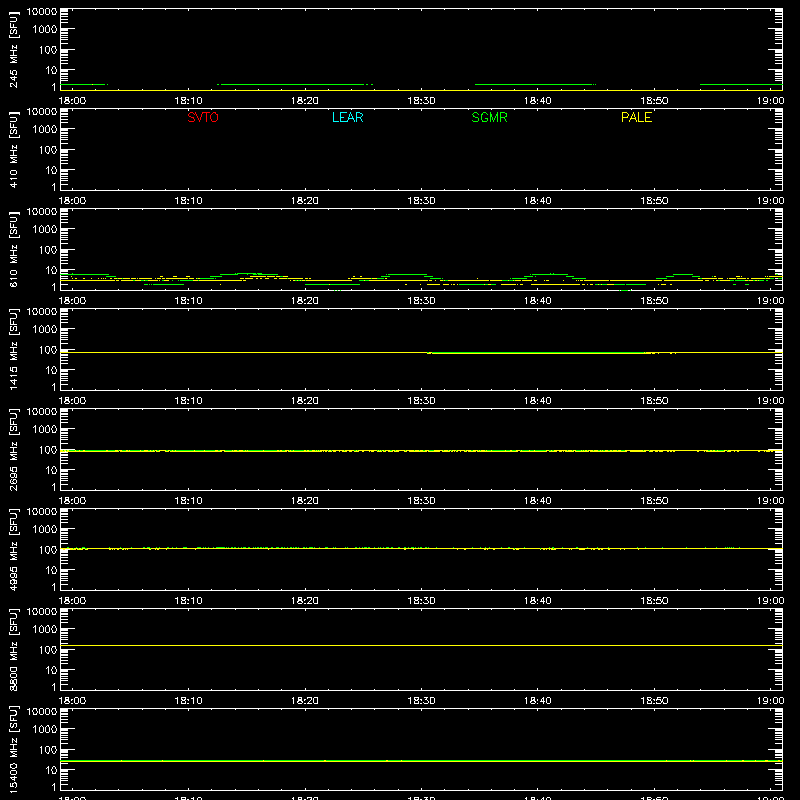800x800 pixels.
Task: Select the 245 MHz [SFU] axis title
Action: pyautogui.click(x=13, y=50)
